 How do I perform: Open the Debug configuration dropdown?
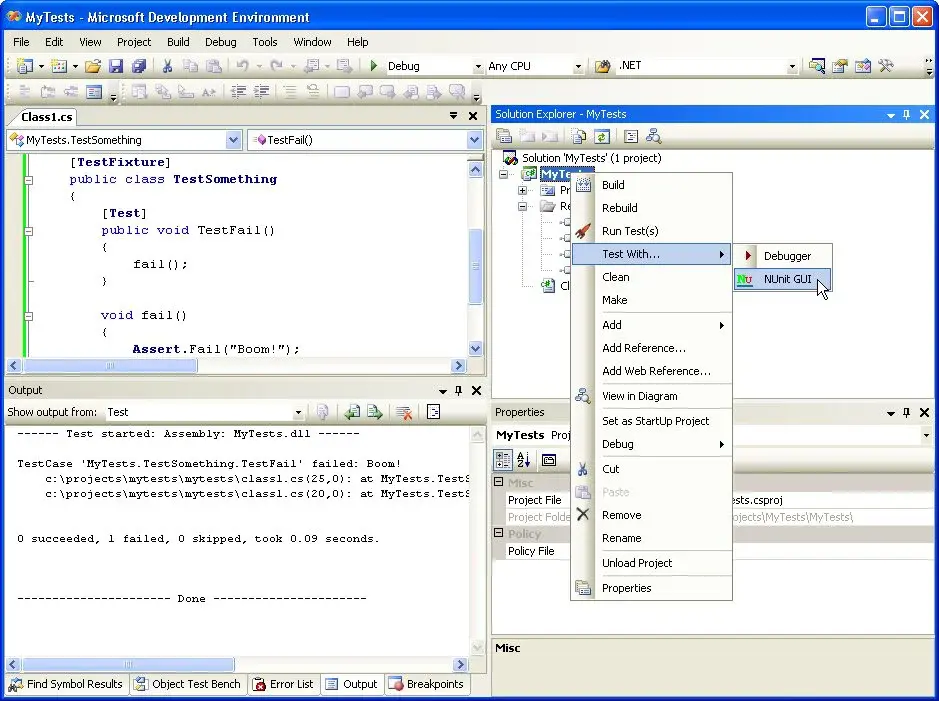477,66
